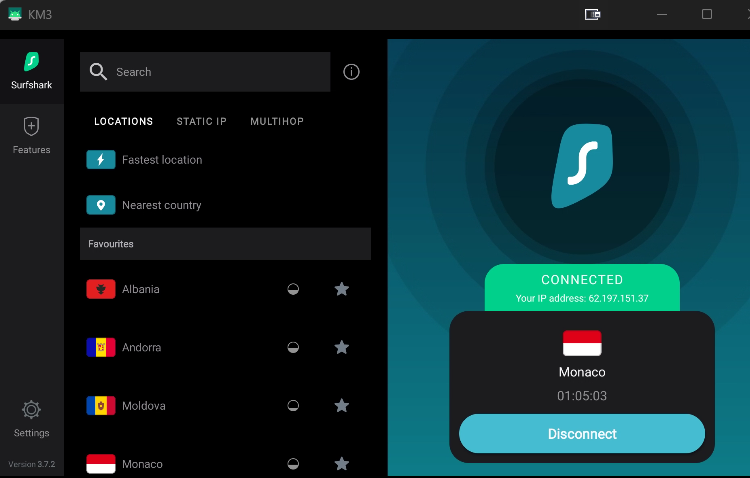Click in the Search field
The image size is (750, 478).
(205, 72)
